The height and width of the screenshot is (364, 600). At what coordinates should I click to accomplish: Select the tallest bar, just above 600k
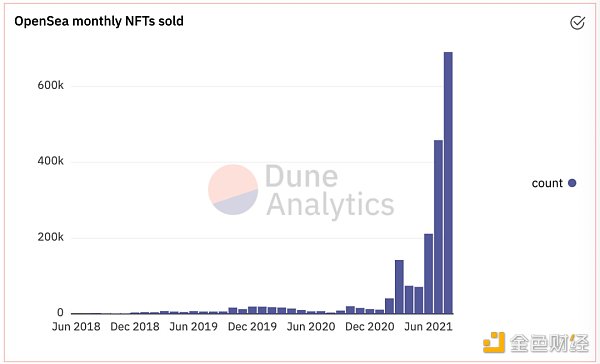point(448,183)
